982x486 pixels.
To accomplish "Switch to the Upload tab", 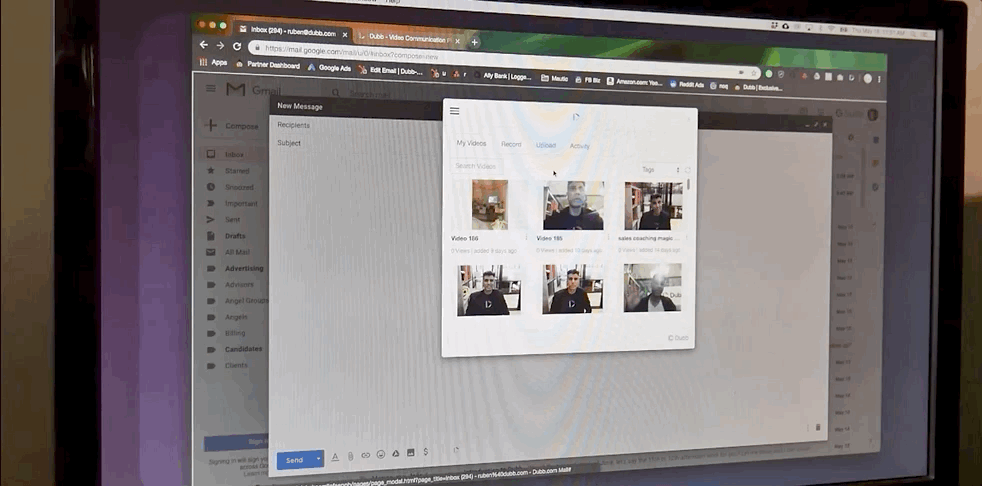I will point(545,145).
